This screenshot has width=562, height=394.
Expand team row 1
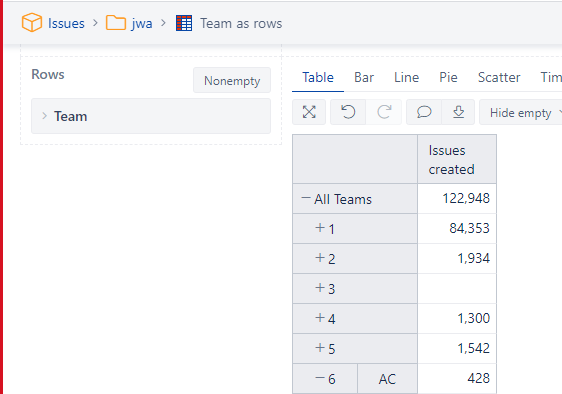click(x=320, y=228)
